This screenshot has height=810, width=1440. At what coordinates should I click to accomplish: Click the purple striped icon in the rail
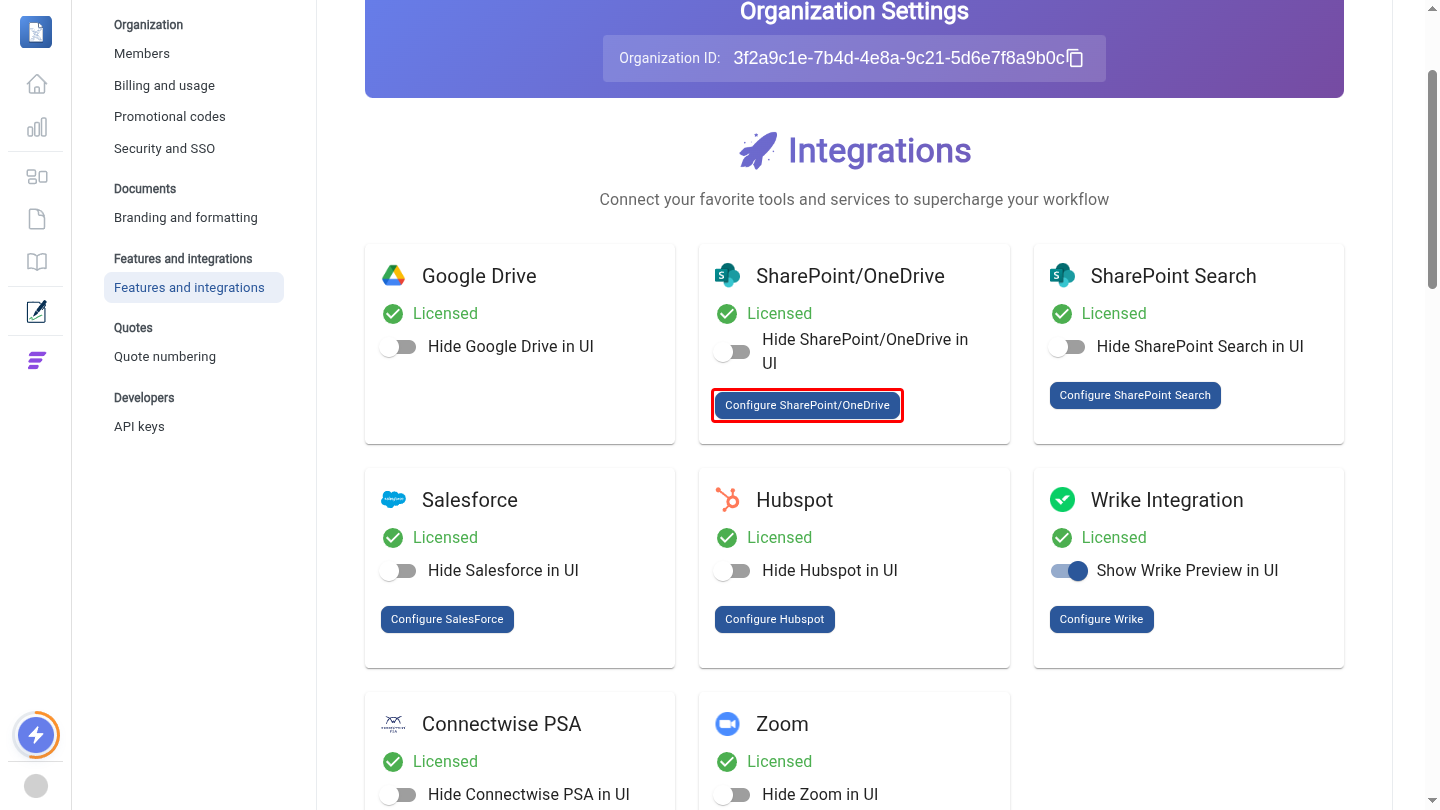tap(36, 361)
